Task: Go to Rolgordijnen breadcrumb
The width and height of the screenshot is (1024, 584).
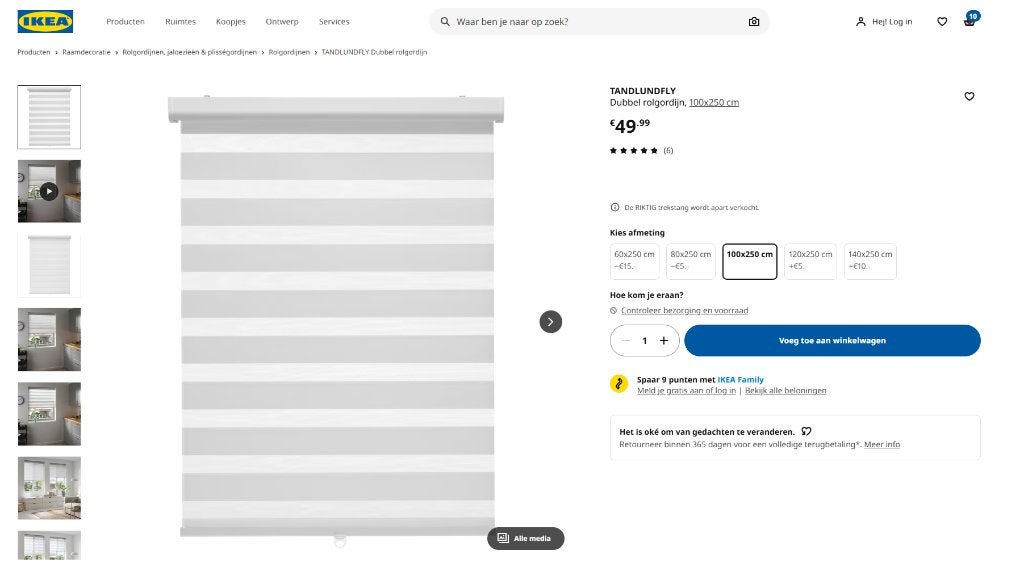Action: coord(289,52)
